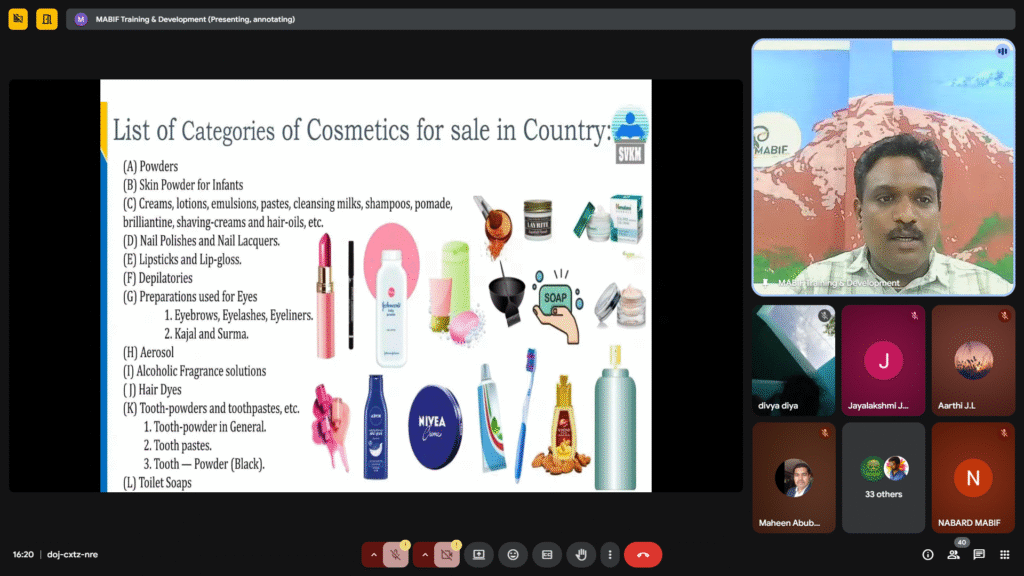
Task: Open the three-dot more options menu
Action: coord(609,554)
